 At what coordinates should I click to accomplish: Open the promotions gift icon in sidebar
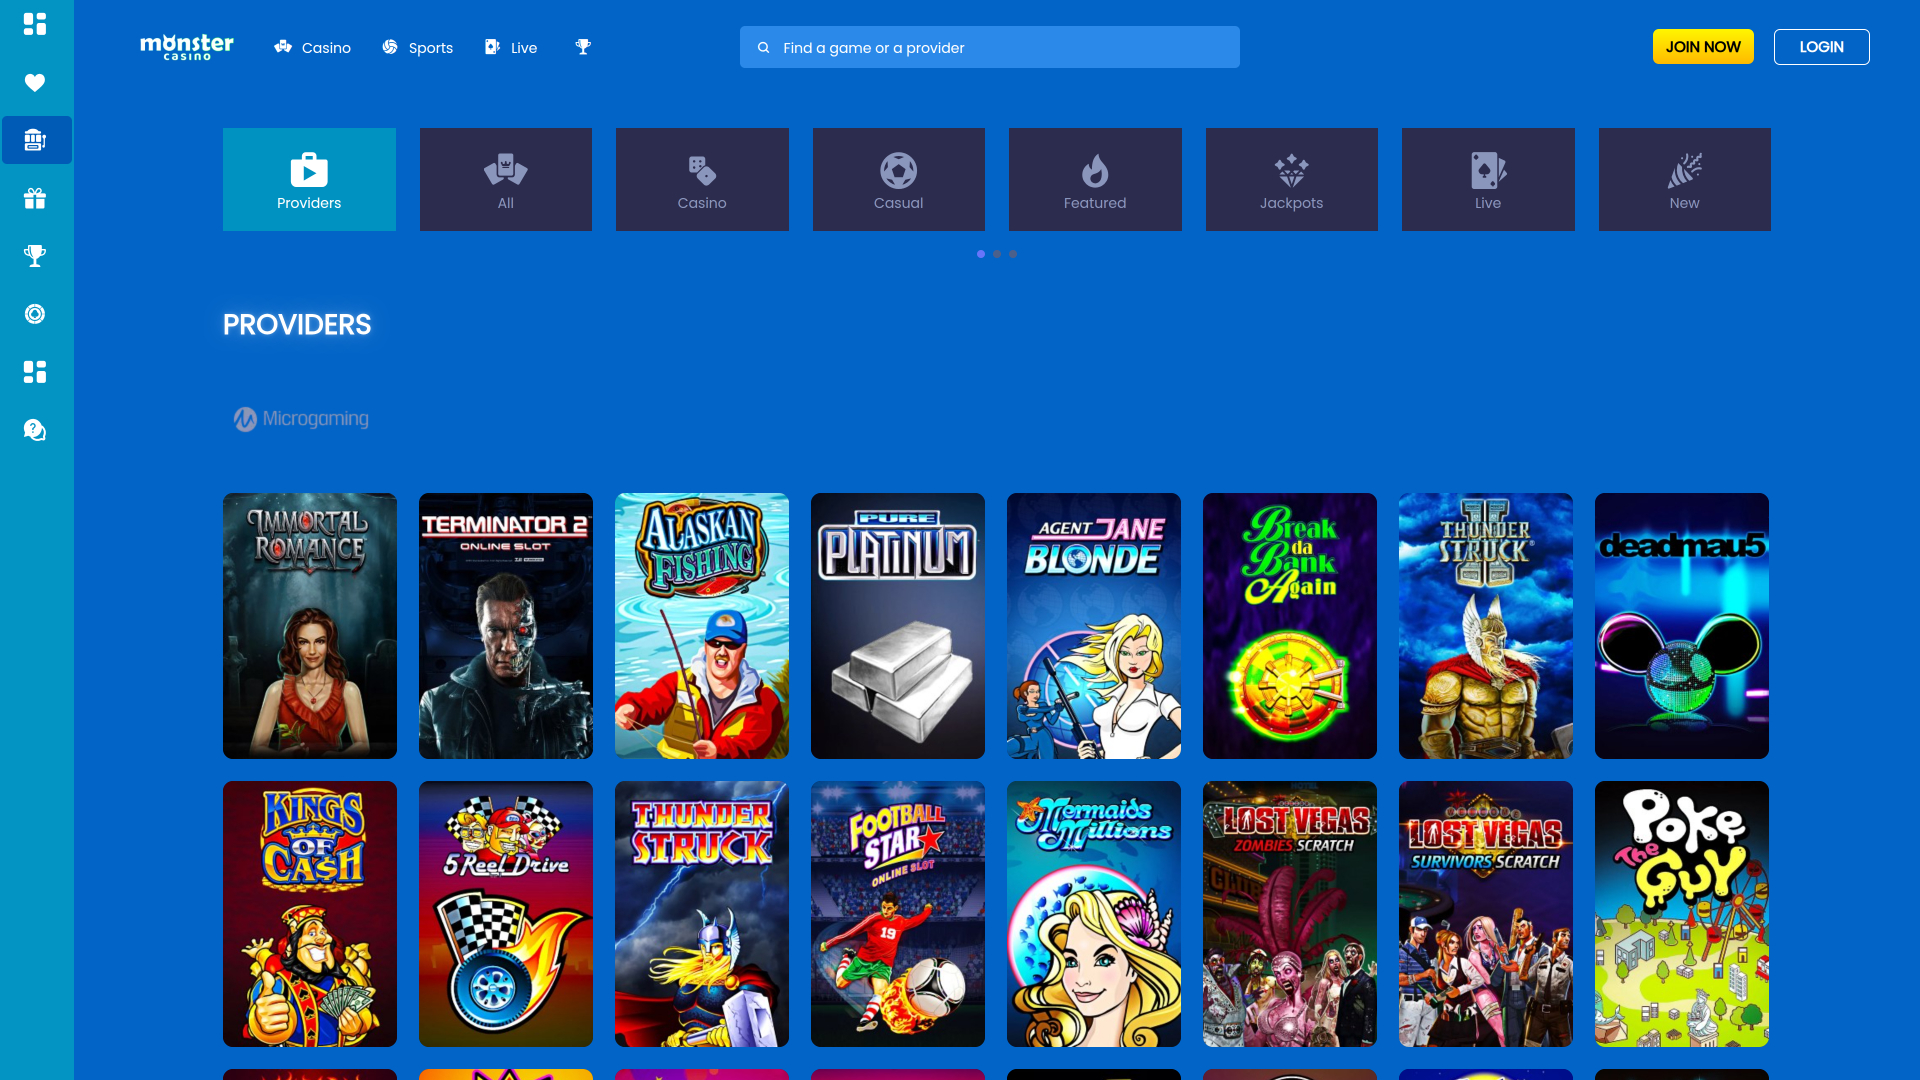click(x=36, y=198)
